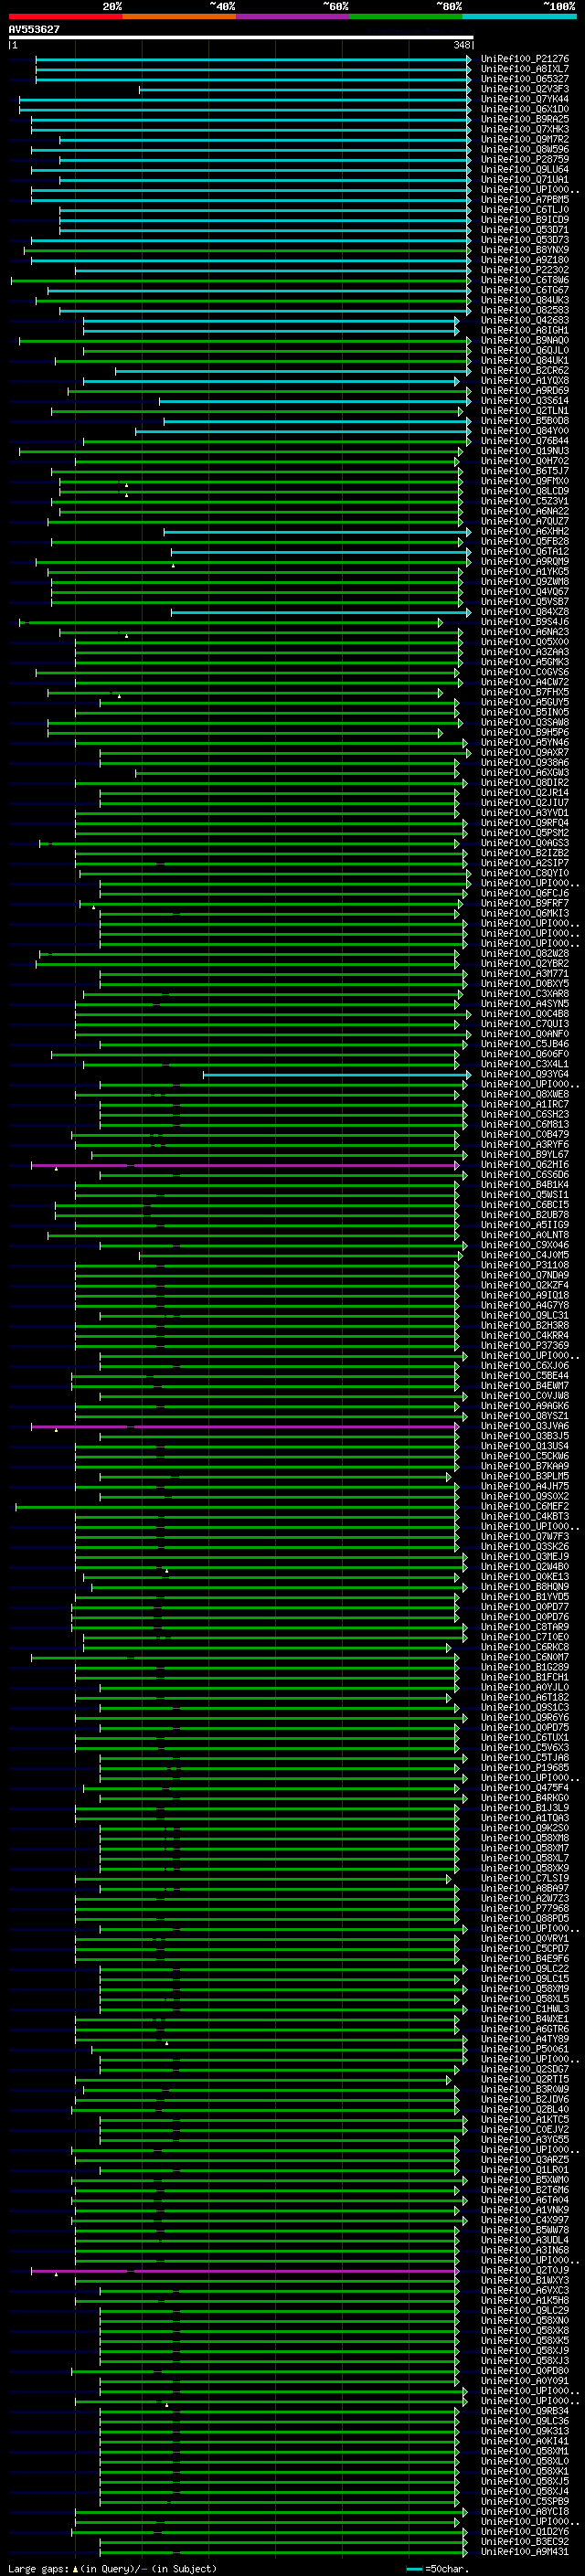Select the query name AV553627

[x=34, y=30]
